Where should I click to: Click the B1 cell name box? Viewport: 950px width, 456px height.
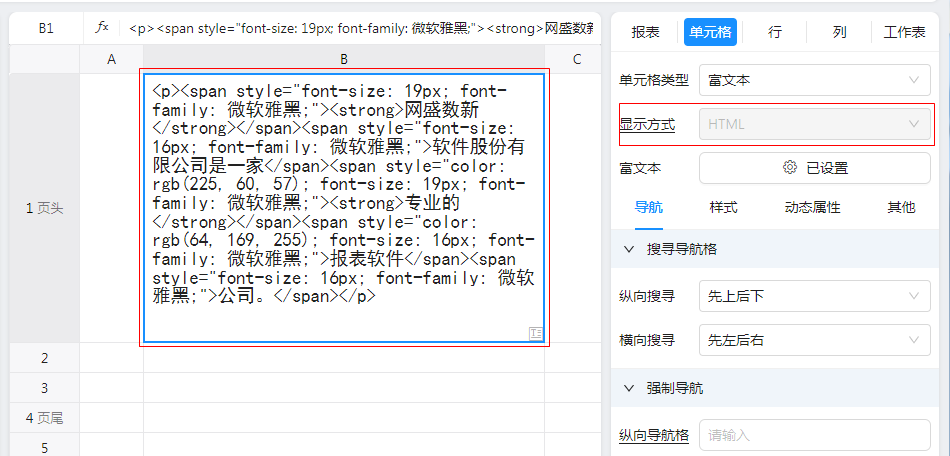[x=46, y=28]
